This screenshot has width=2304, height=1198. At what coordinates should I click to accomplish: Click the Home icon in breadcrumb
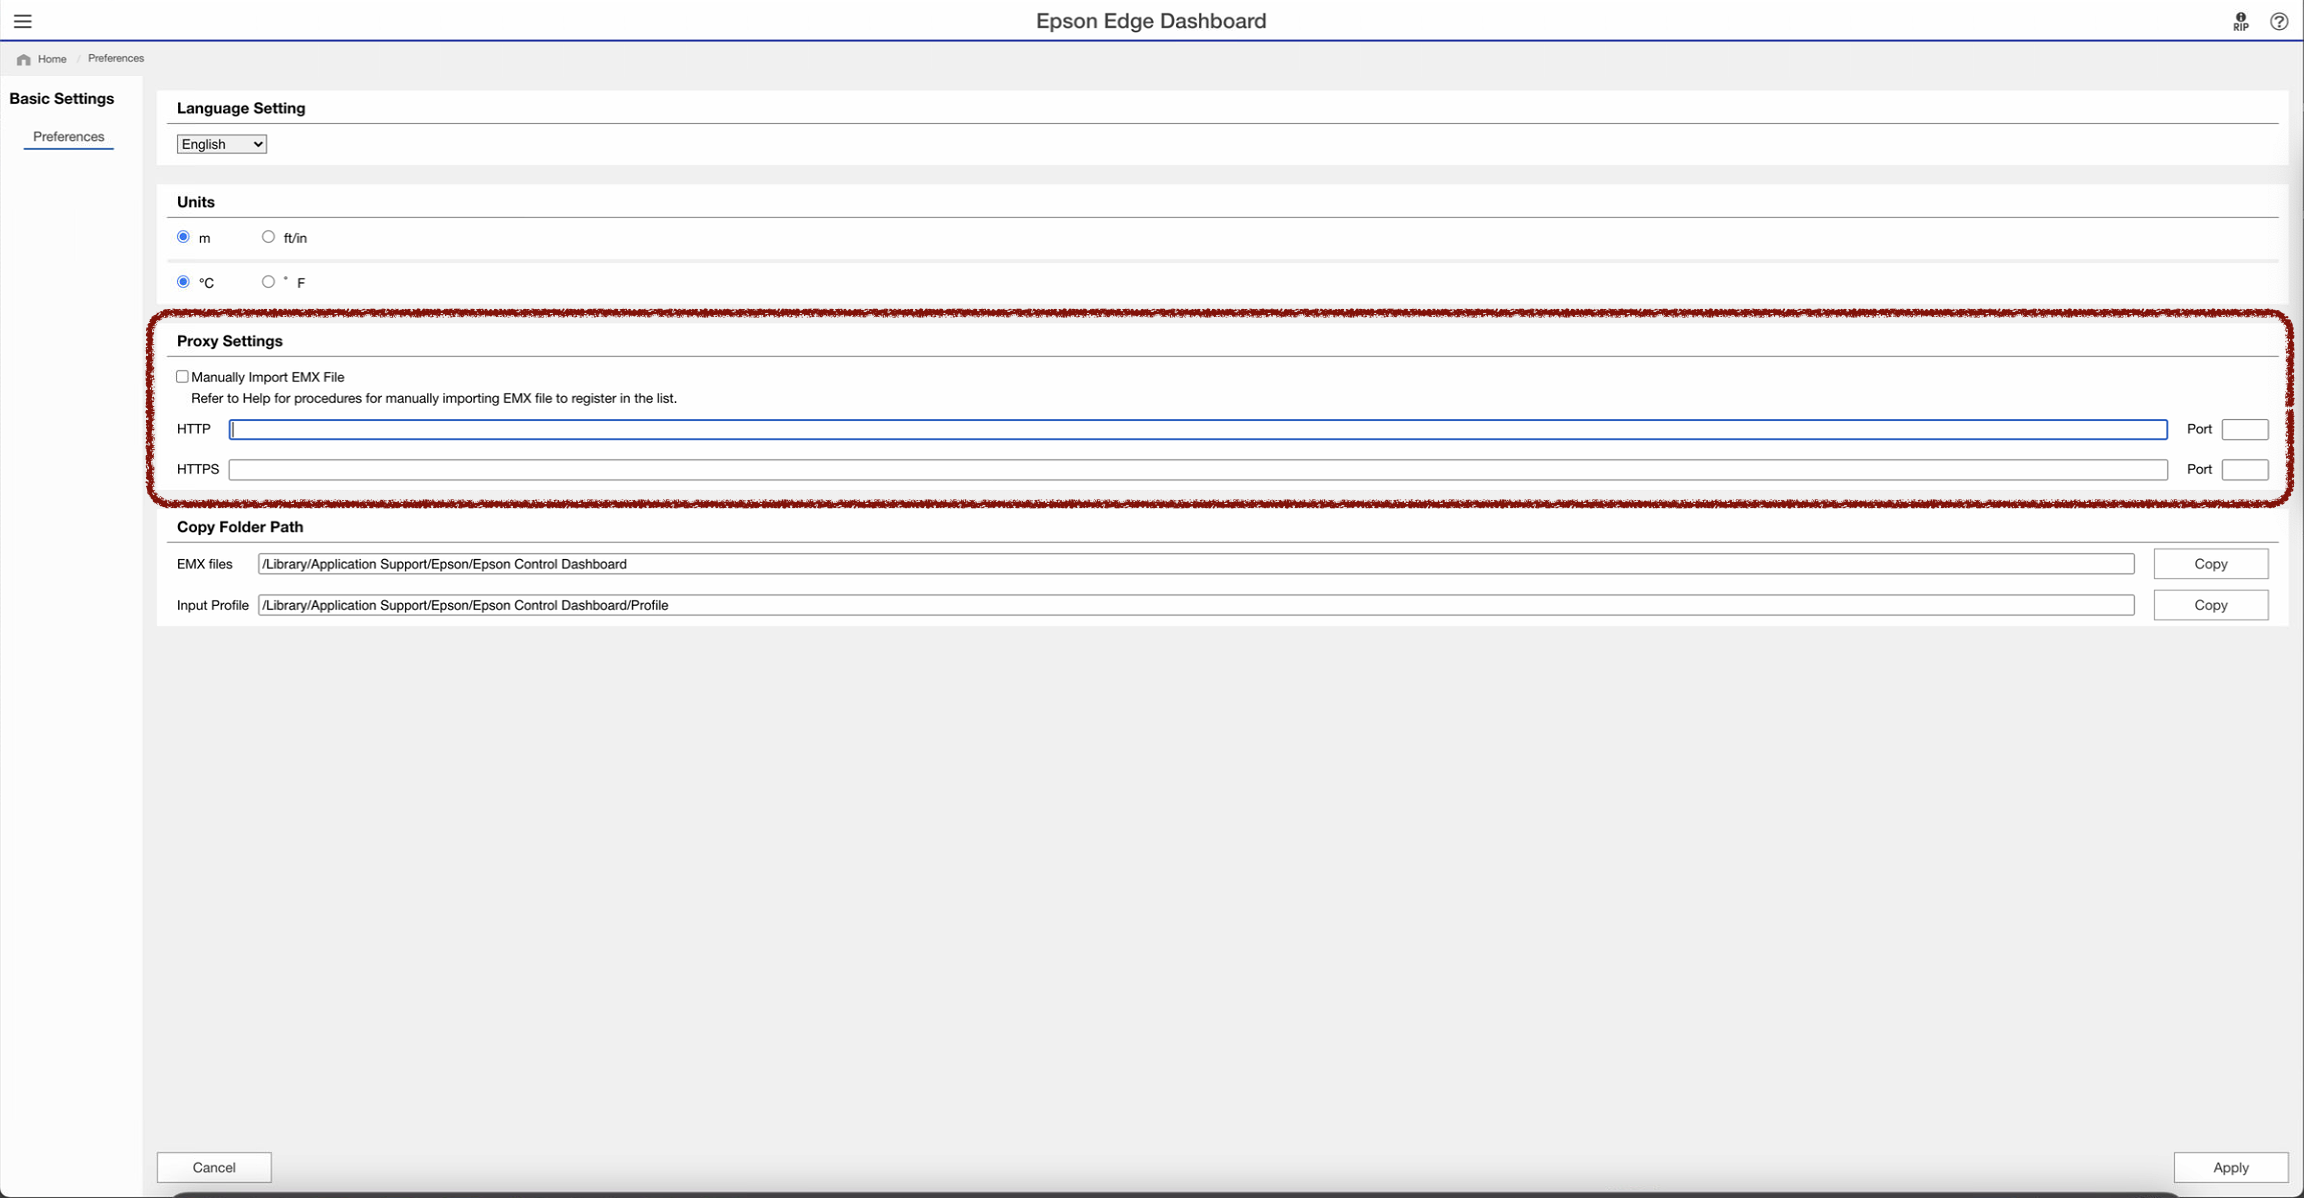tap(24, 60)
